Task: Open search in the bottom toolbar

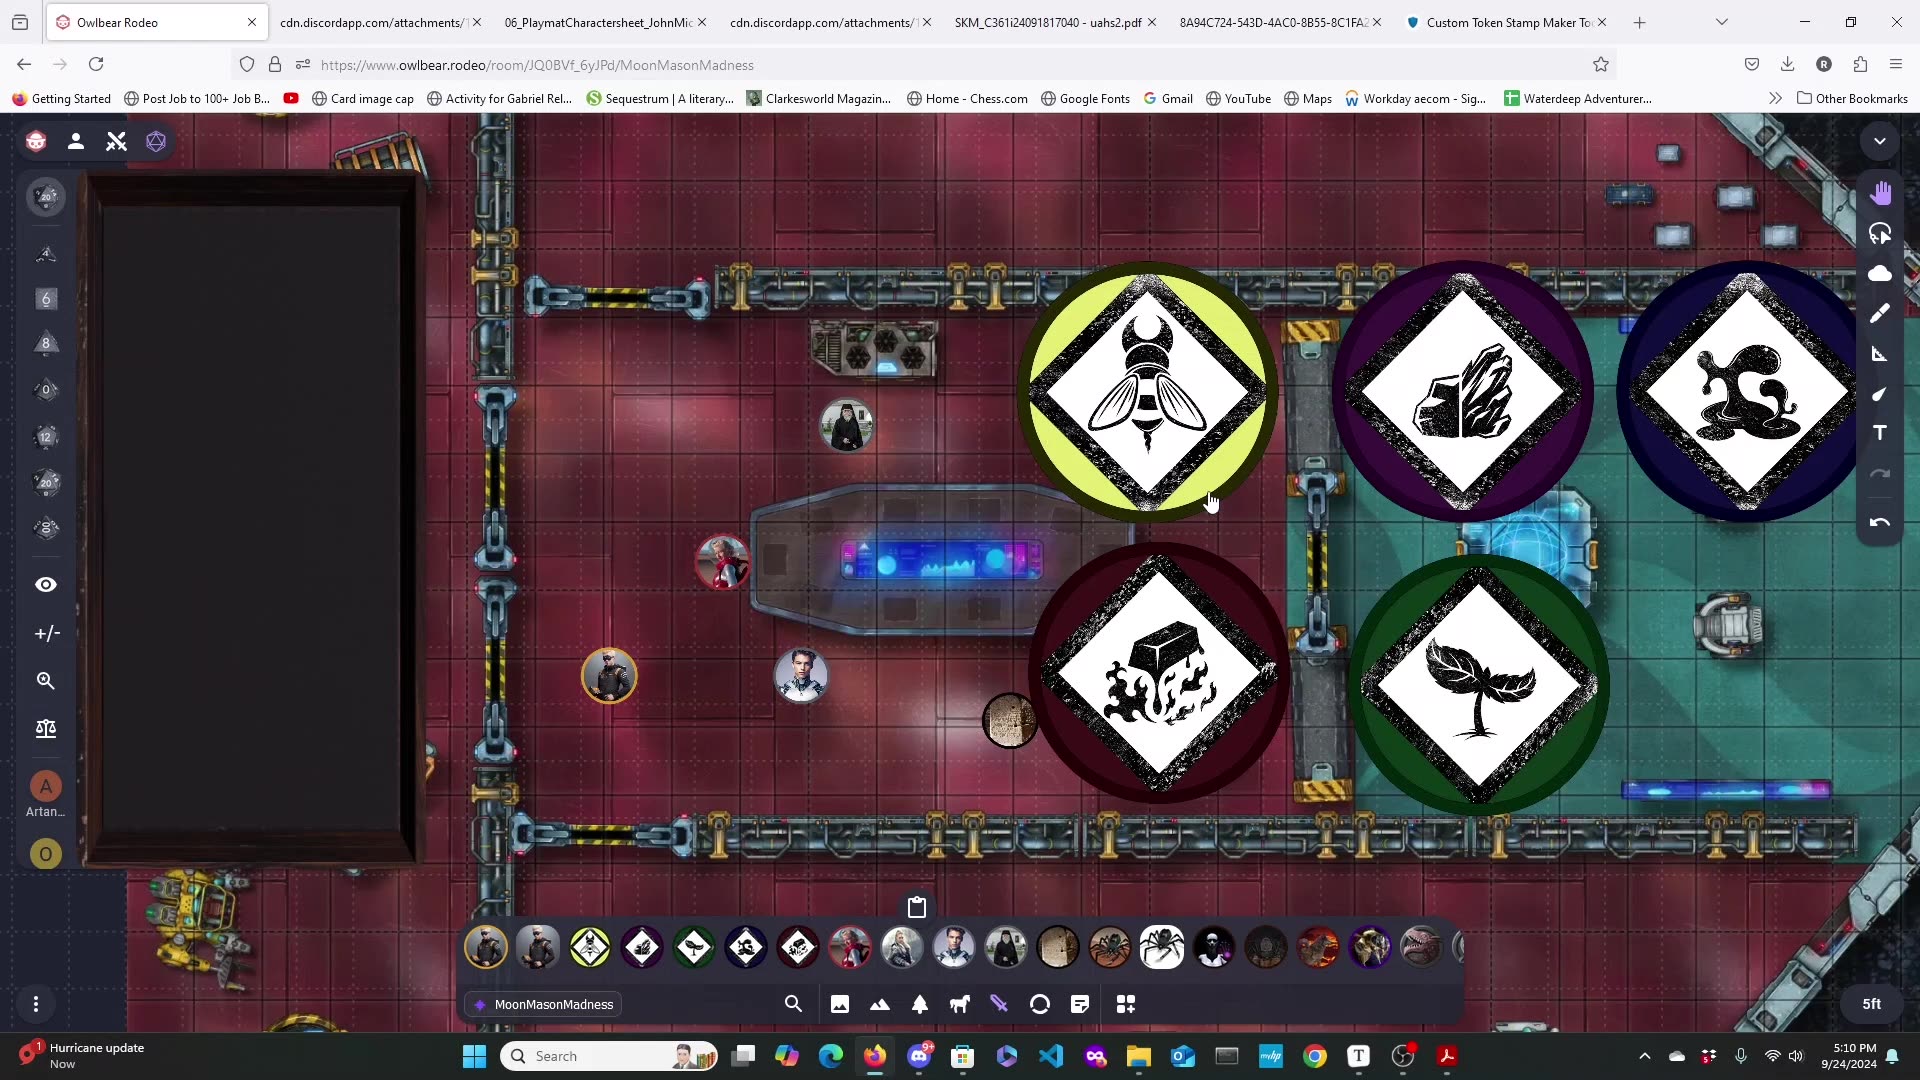Action: 793,1004
